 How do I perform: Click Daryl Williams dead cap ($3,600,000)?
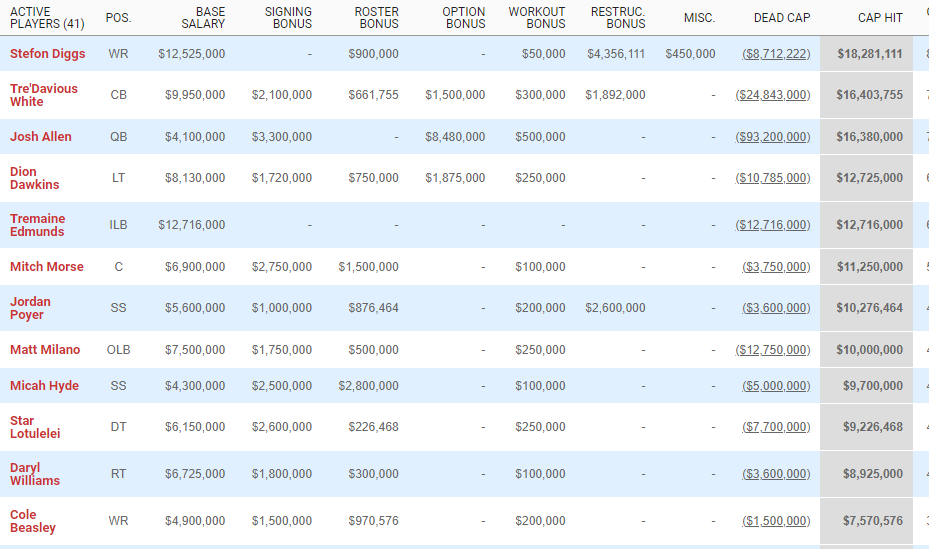tap(776, 474)
